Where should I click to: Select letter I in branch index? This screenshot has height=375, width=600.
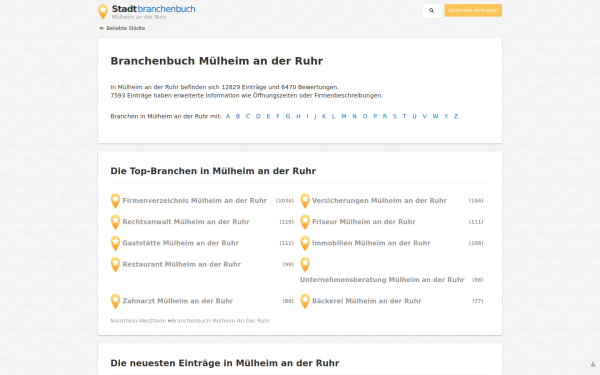(307, 116)
